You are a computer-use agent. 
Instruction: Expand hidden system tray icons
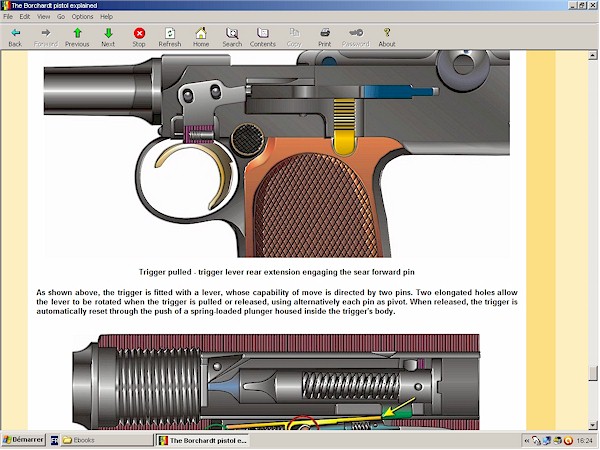pos(527,441)
